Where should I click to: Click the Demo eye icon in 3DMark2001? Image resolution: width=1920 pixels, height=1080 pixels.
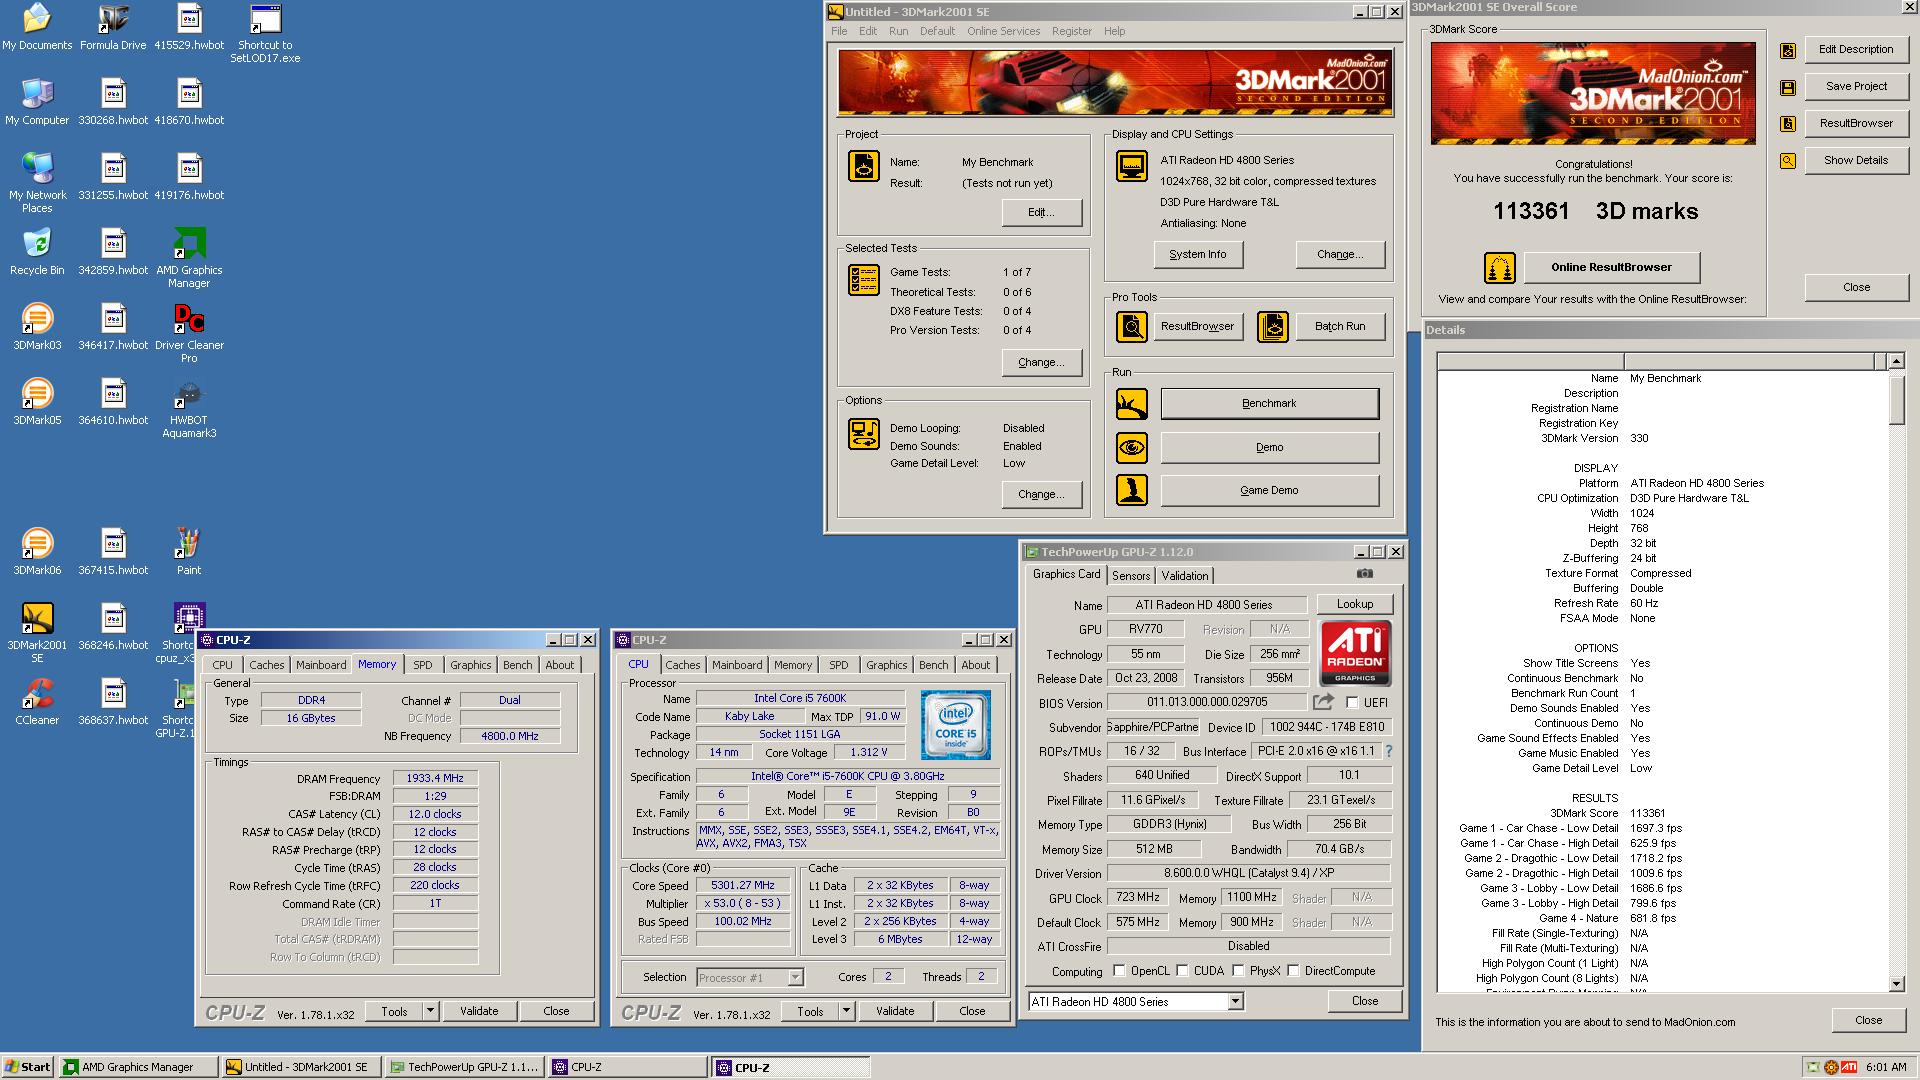coord(1132,447)
